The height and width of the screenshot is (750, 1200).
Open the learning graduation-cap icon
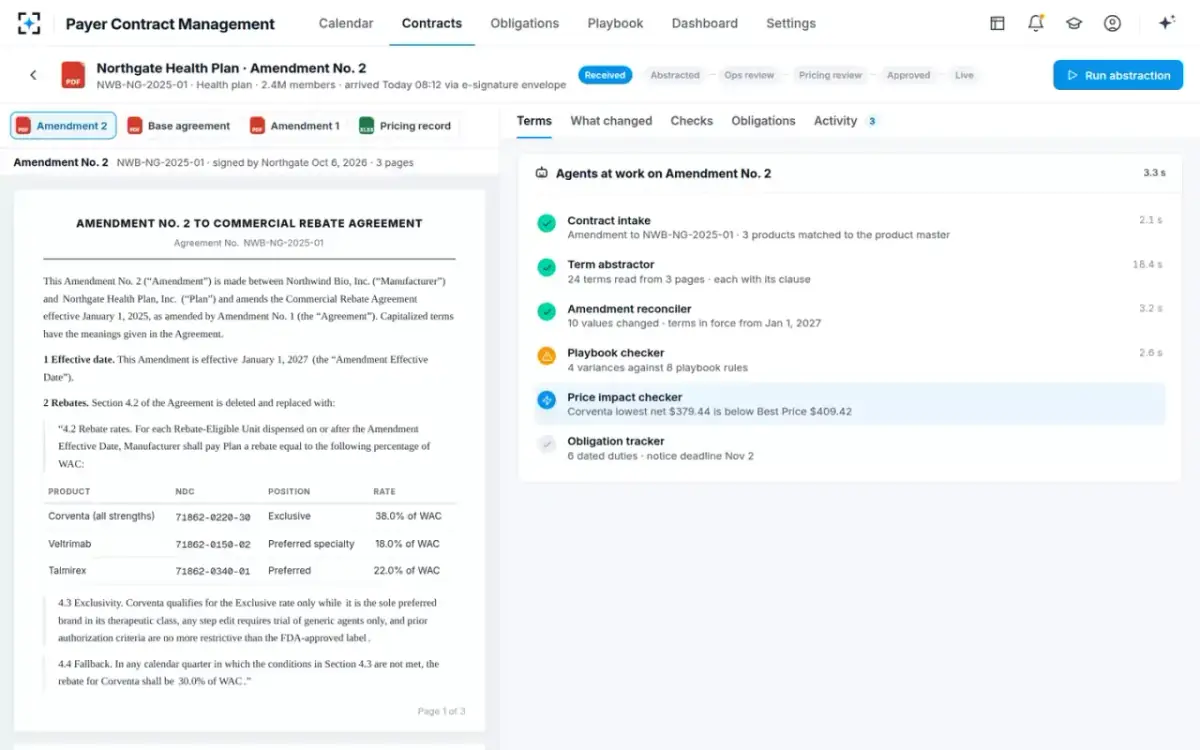pos(1074,23)
